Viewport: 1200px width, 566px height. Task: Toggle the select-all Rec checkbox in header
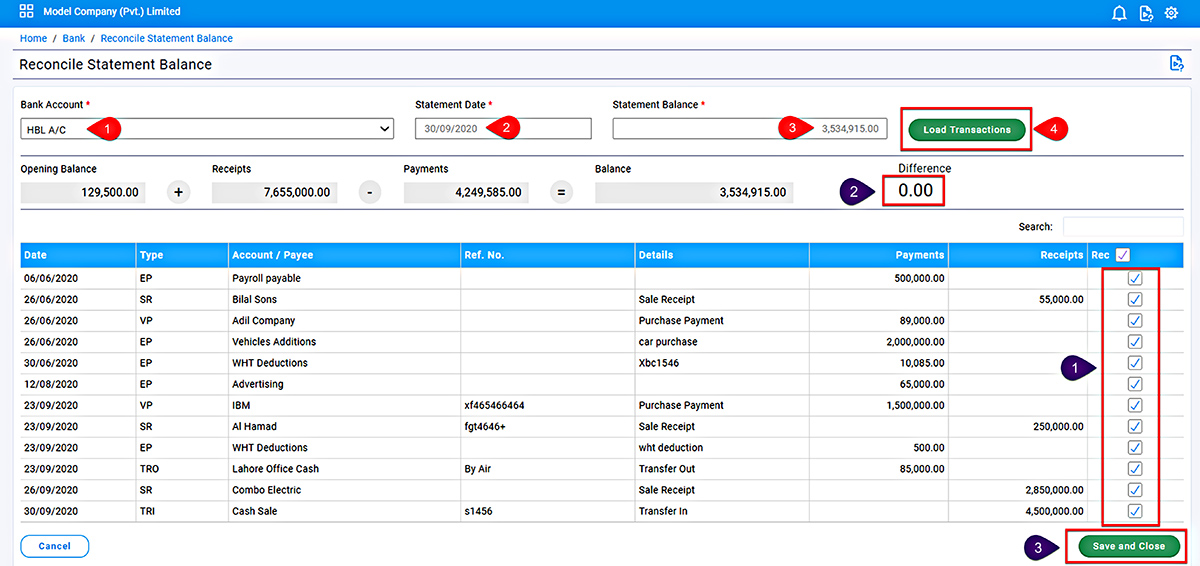[1122, 255]
